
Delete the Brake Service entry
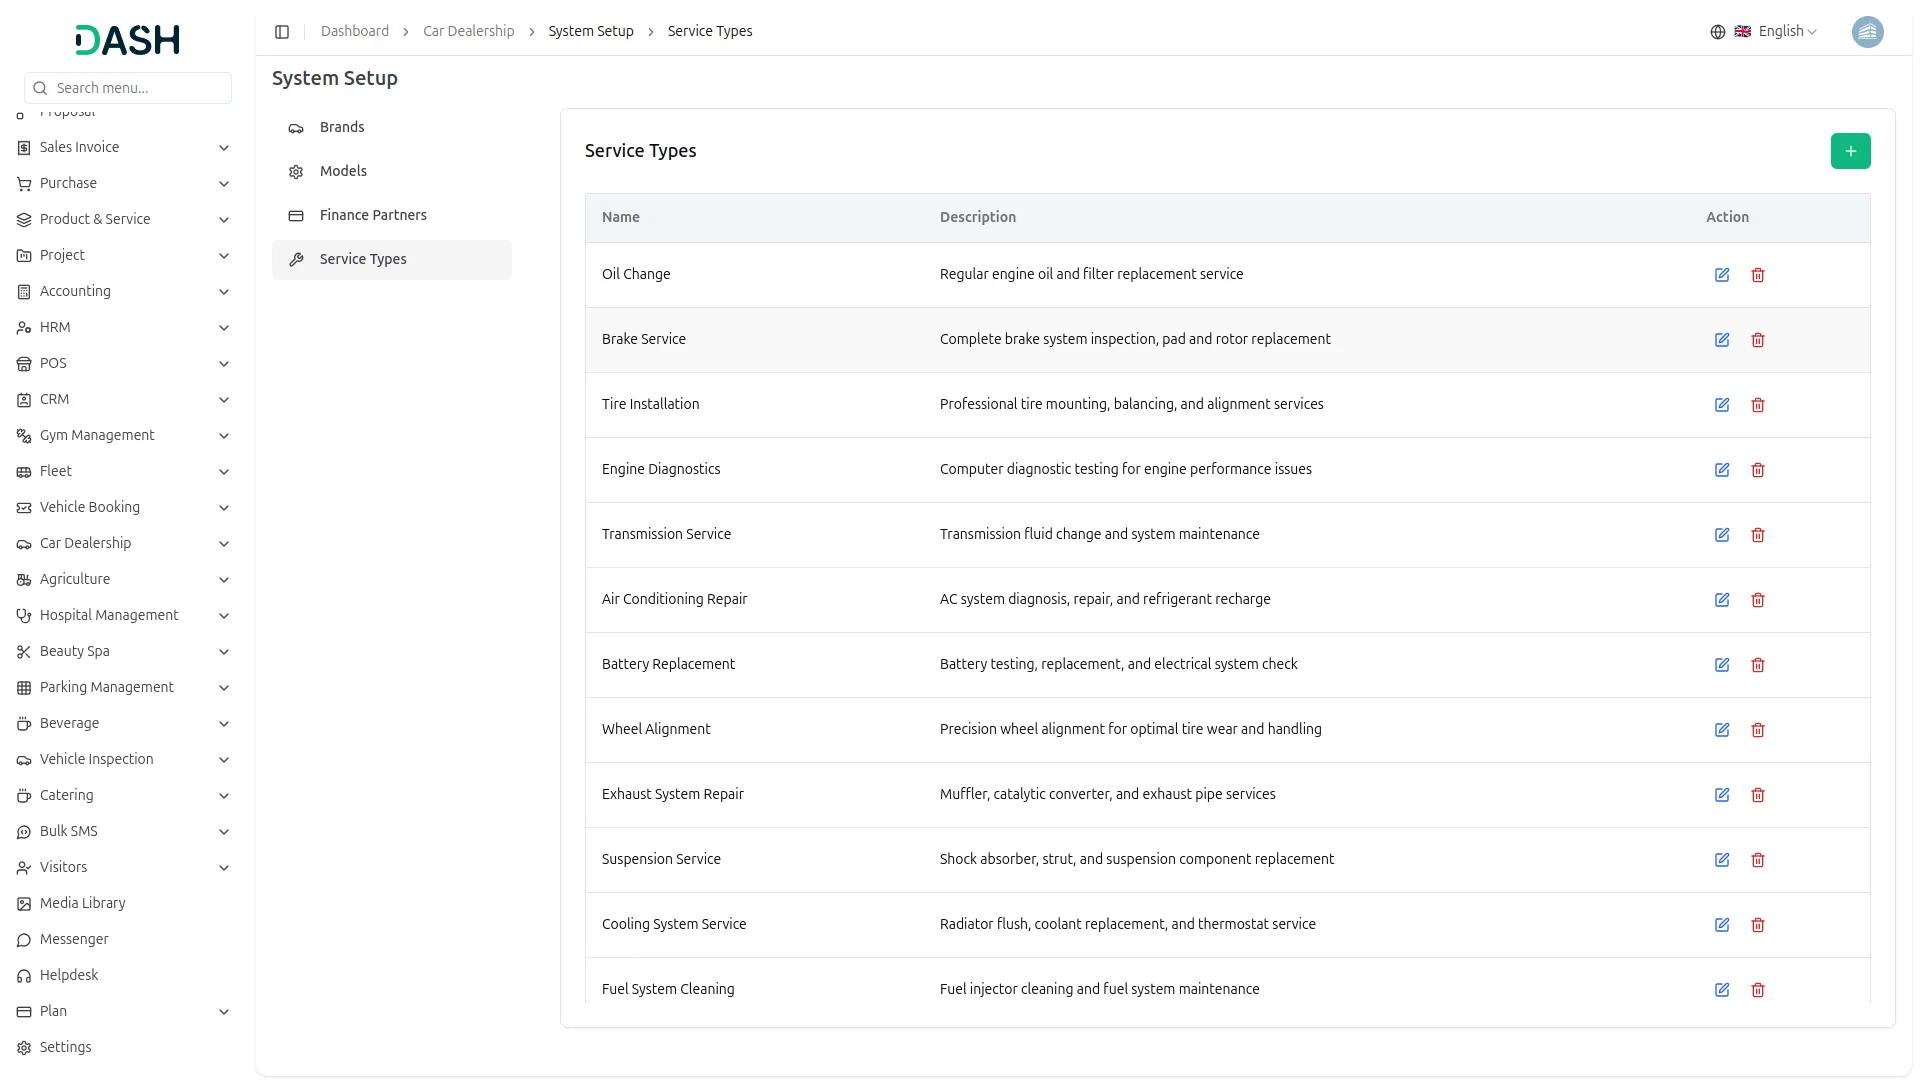(x=1758, y=340)
